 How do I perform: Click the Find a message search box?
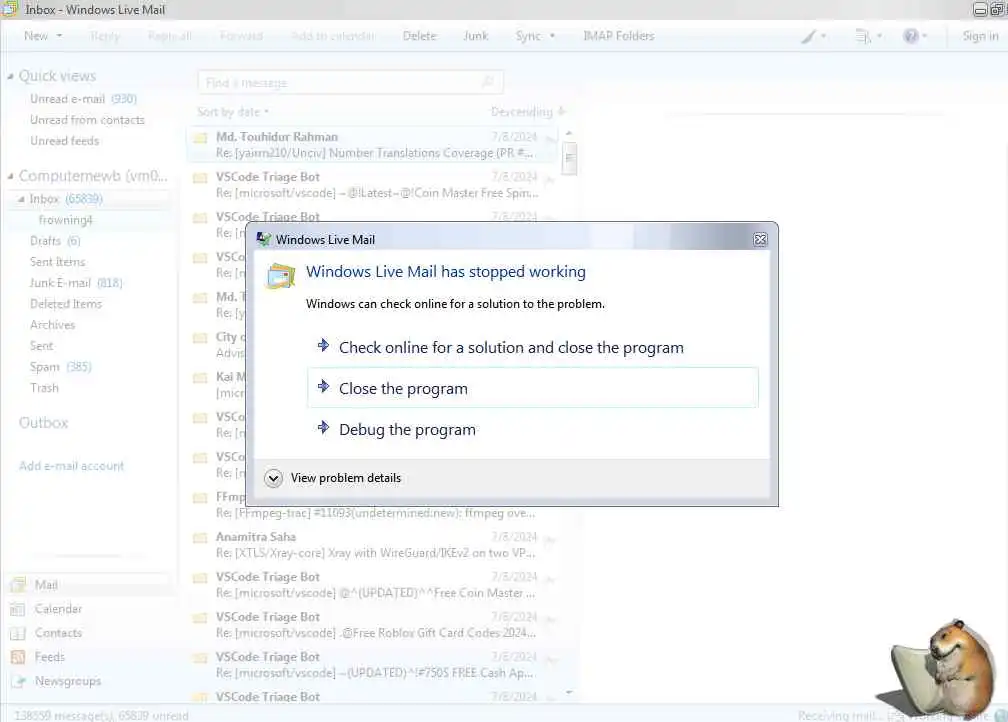[x=350, y=82]
